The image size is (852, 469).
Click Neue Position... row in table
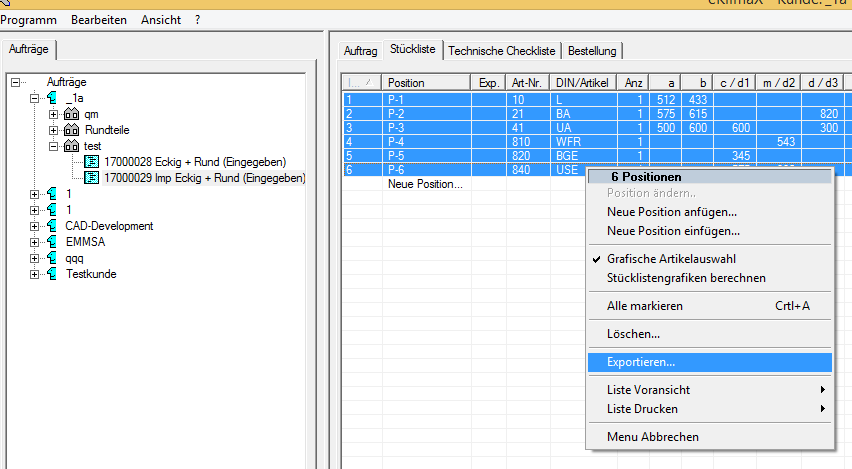point(425,184)
